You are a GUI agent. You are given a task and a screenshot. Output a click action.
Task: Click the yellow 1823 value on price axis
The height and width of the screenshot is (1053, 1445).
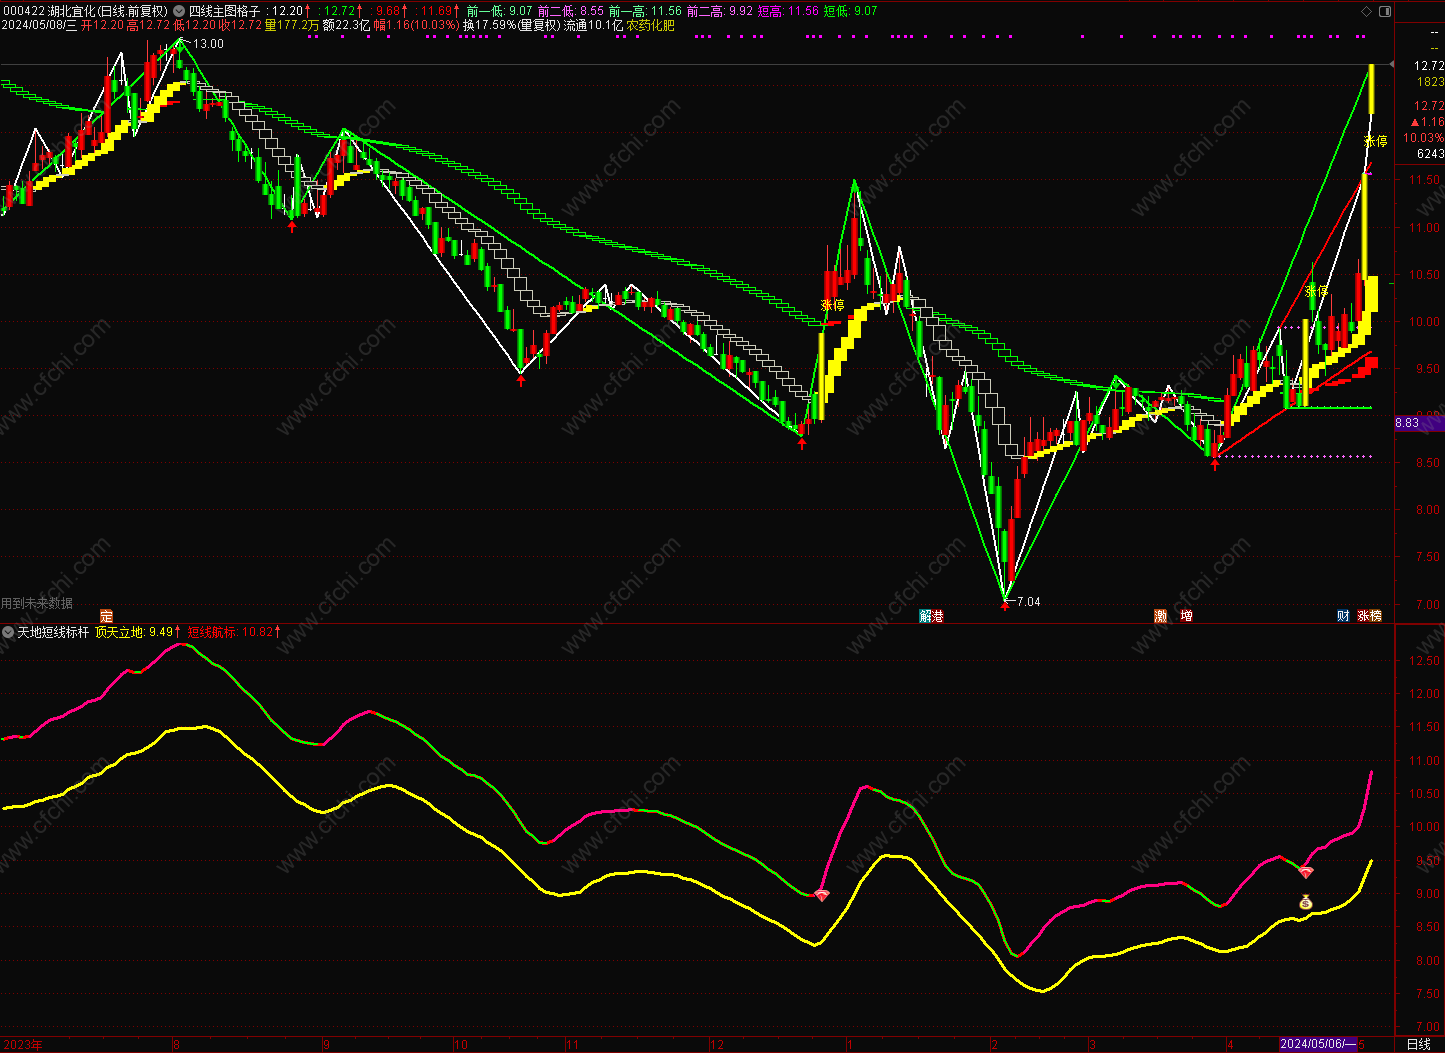1430,82
